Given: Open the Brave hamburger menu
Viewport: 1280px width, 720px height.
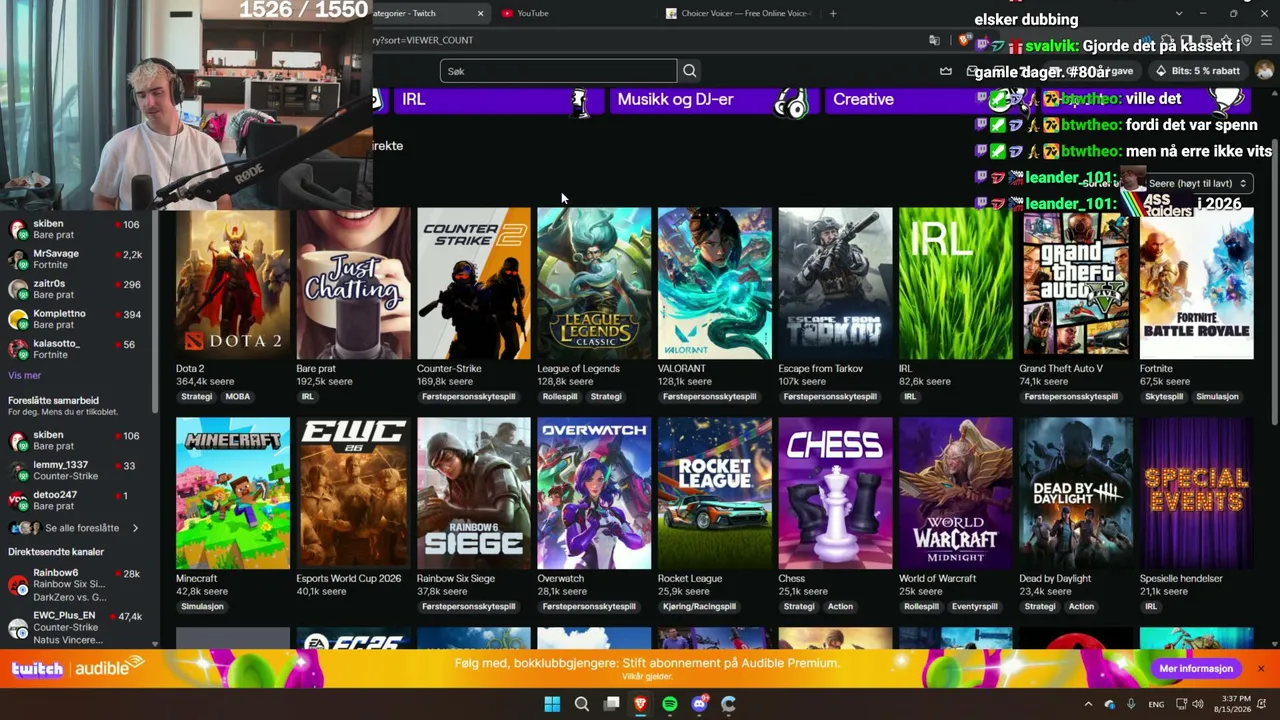Looking at the screenshot, I should tap(1267, 40).
